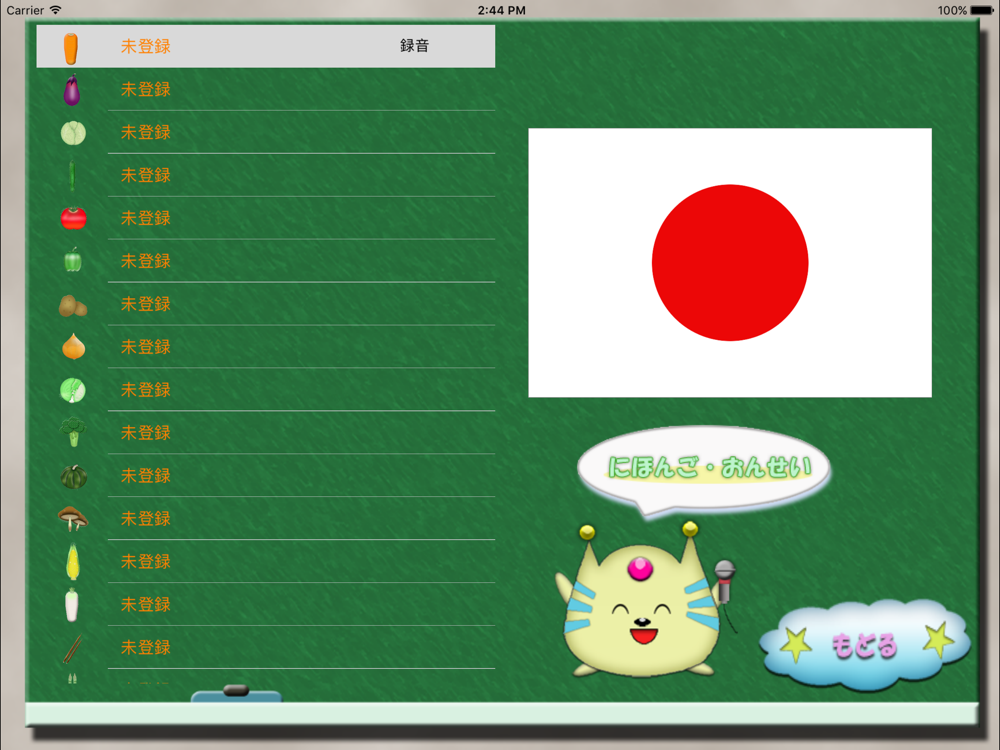Select the 未登録 label next to cabbage
Screen dimensions: 1000x750
(146, 133)
